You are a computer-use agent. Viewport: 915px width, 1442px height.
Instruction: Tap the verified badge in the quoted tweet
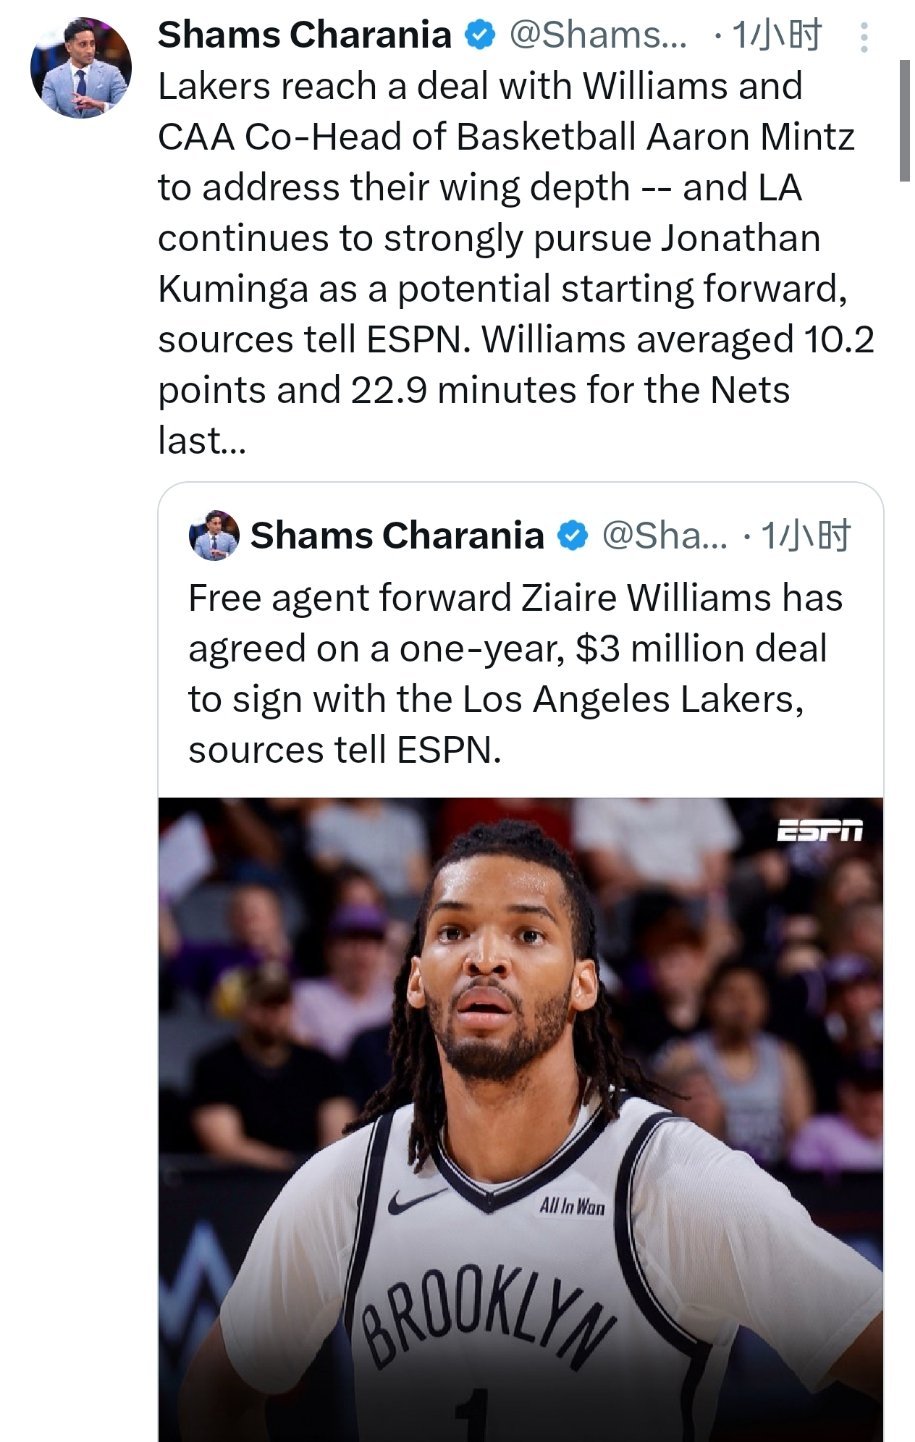pos(572,536)
